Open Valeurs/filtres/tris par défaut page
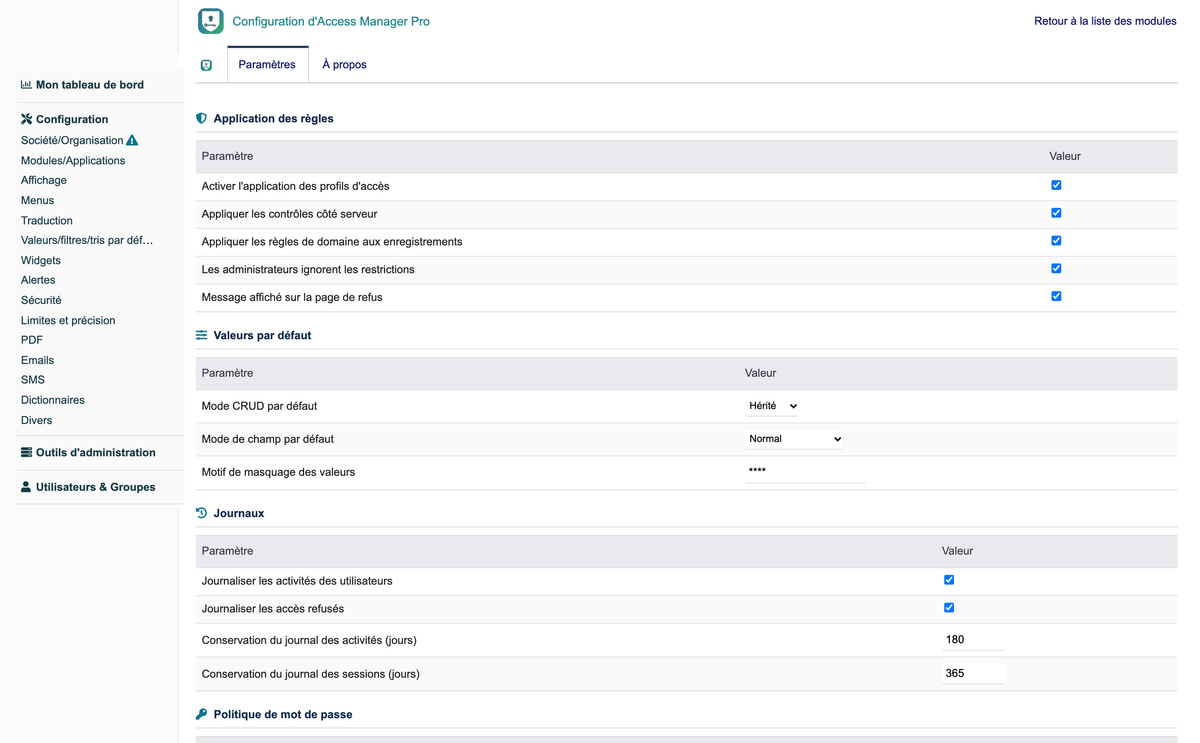 click(87, 241)
